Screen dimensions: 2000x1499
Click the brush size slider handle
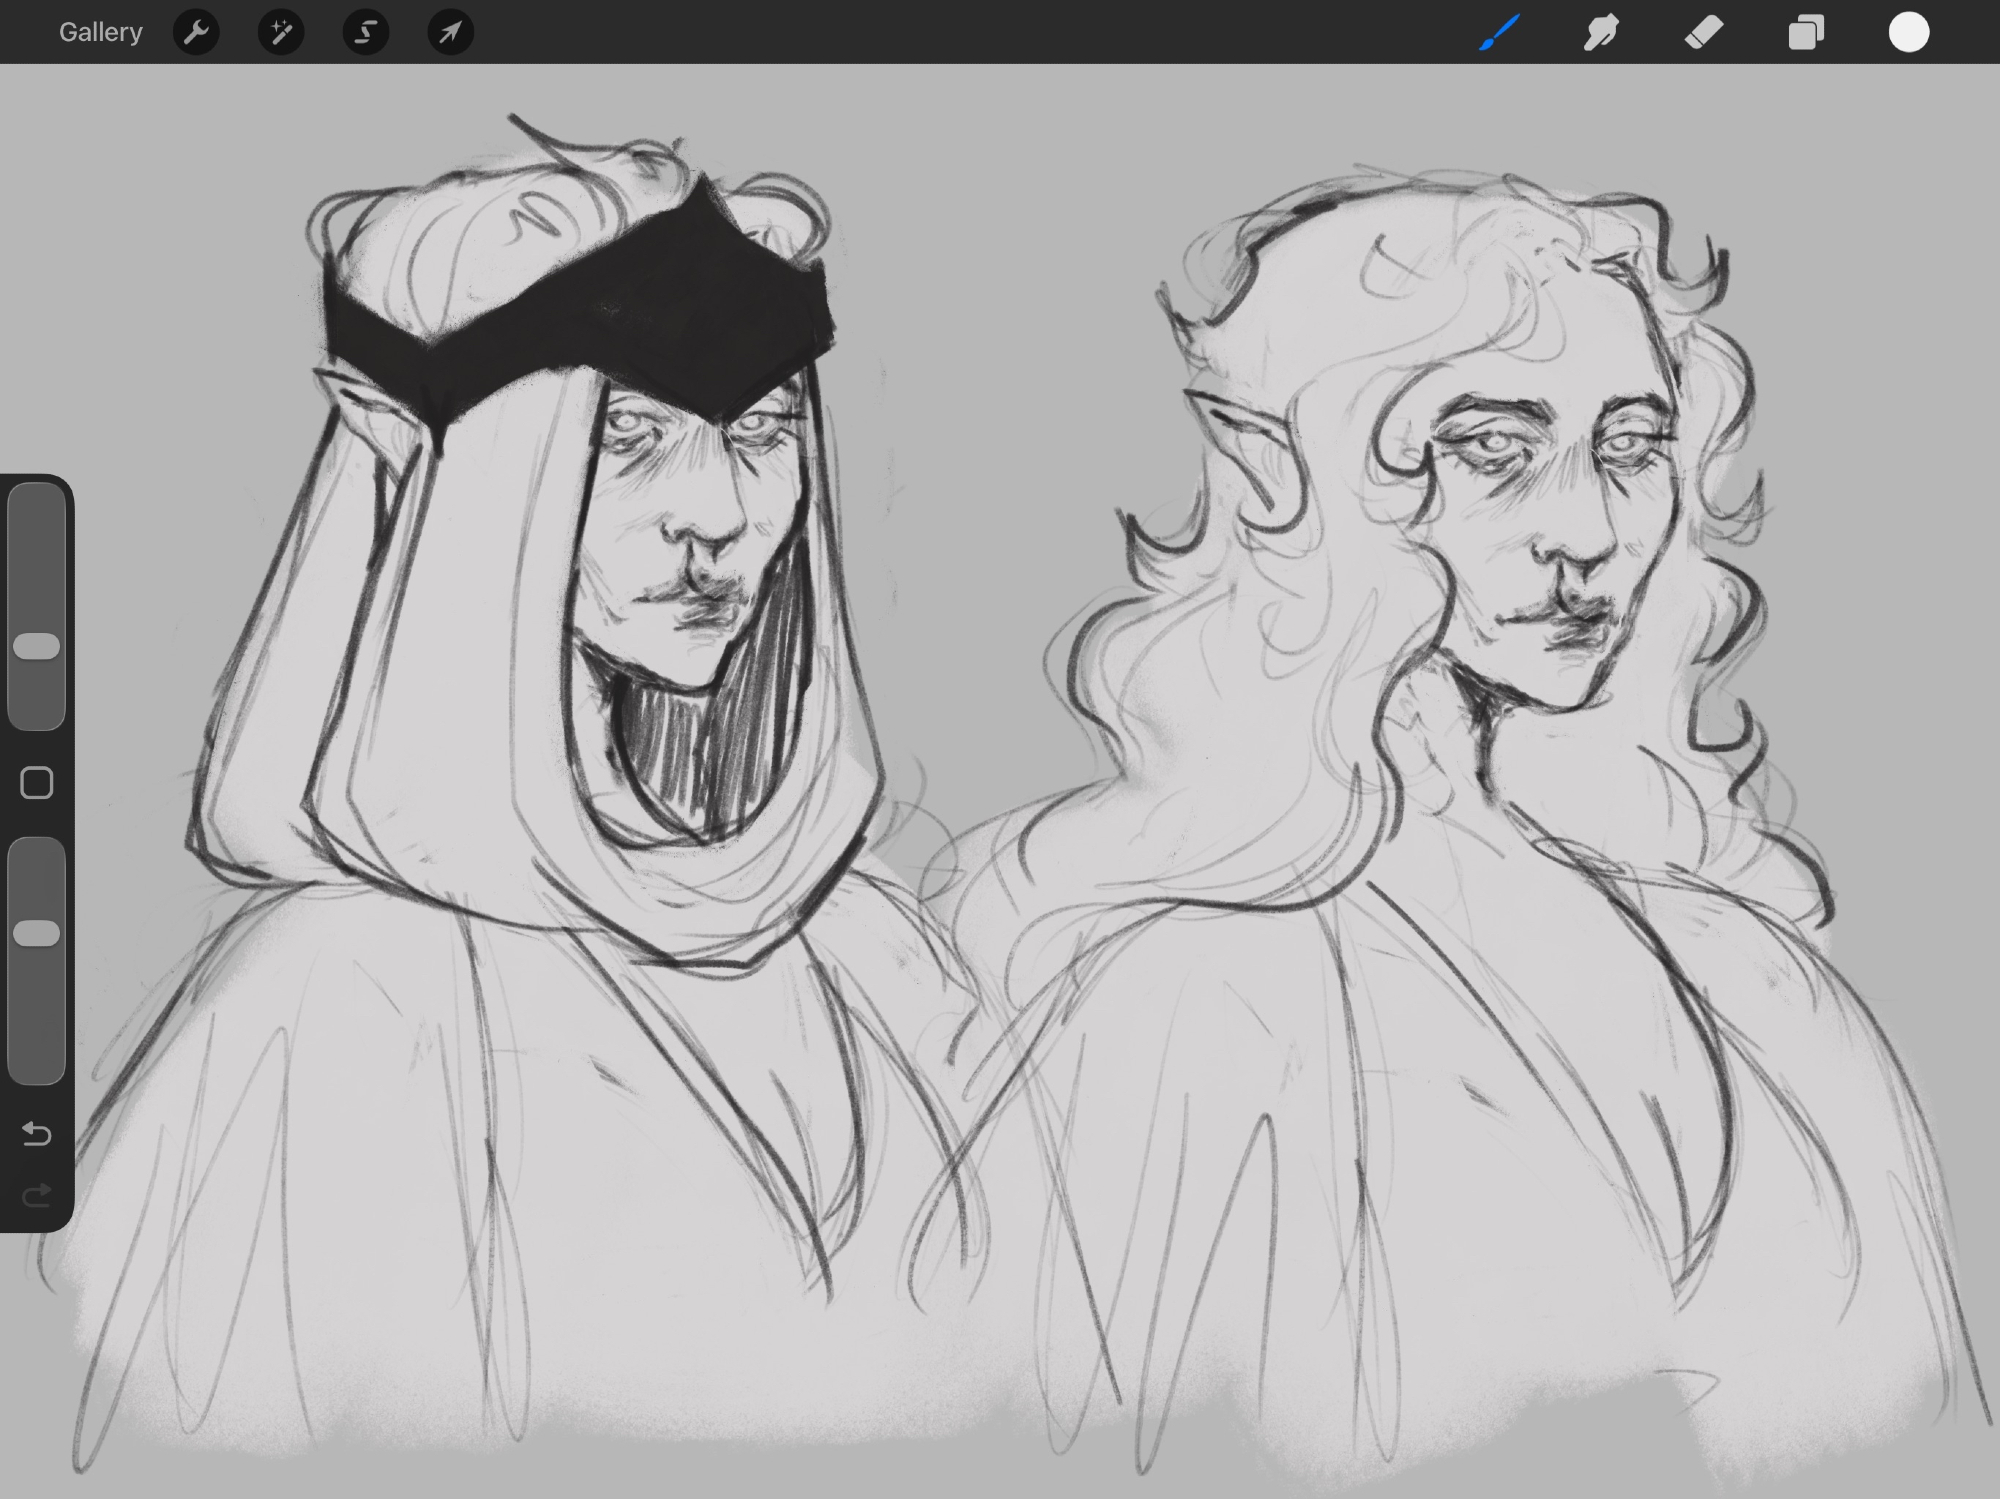(x=37, y=646)
